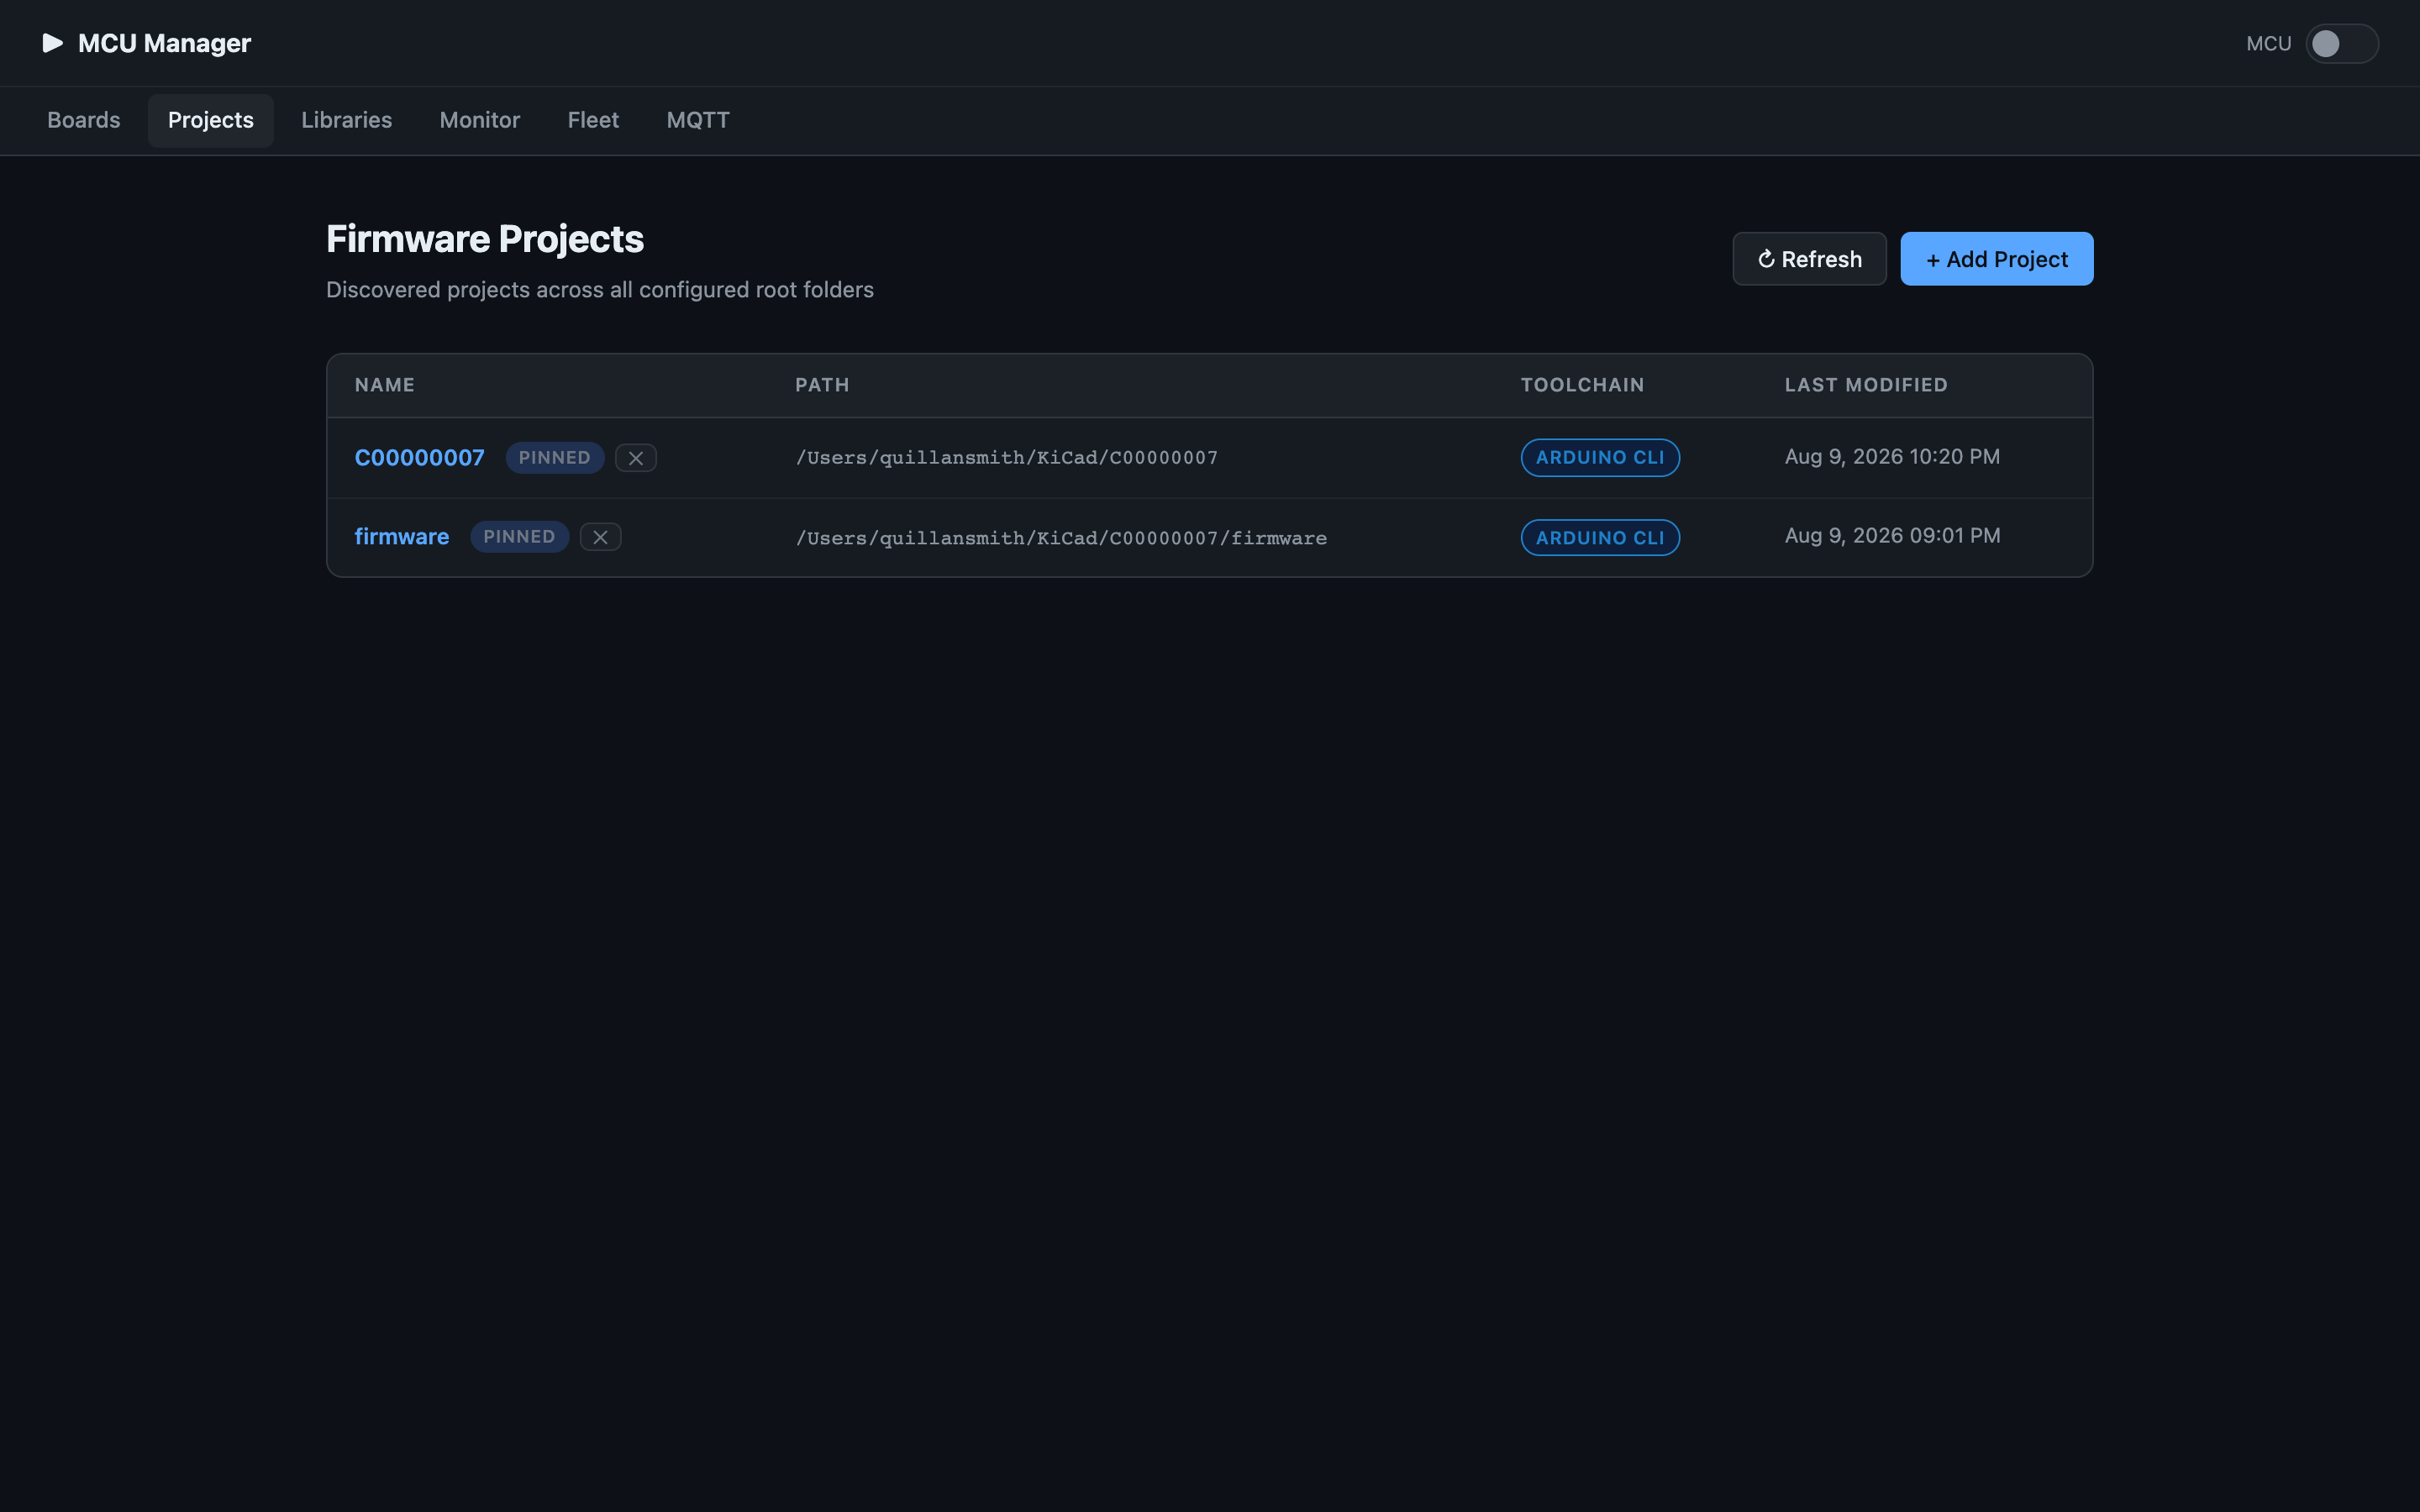Select the path ending in C00000007/firmware
The width and height of the screenshot is (2420, 1512).
coord(1061,538)
